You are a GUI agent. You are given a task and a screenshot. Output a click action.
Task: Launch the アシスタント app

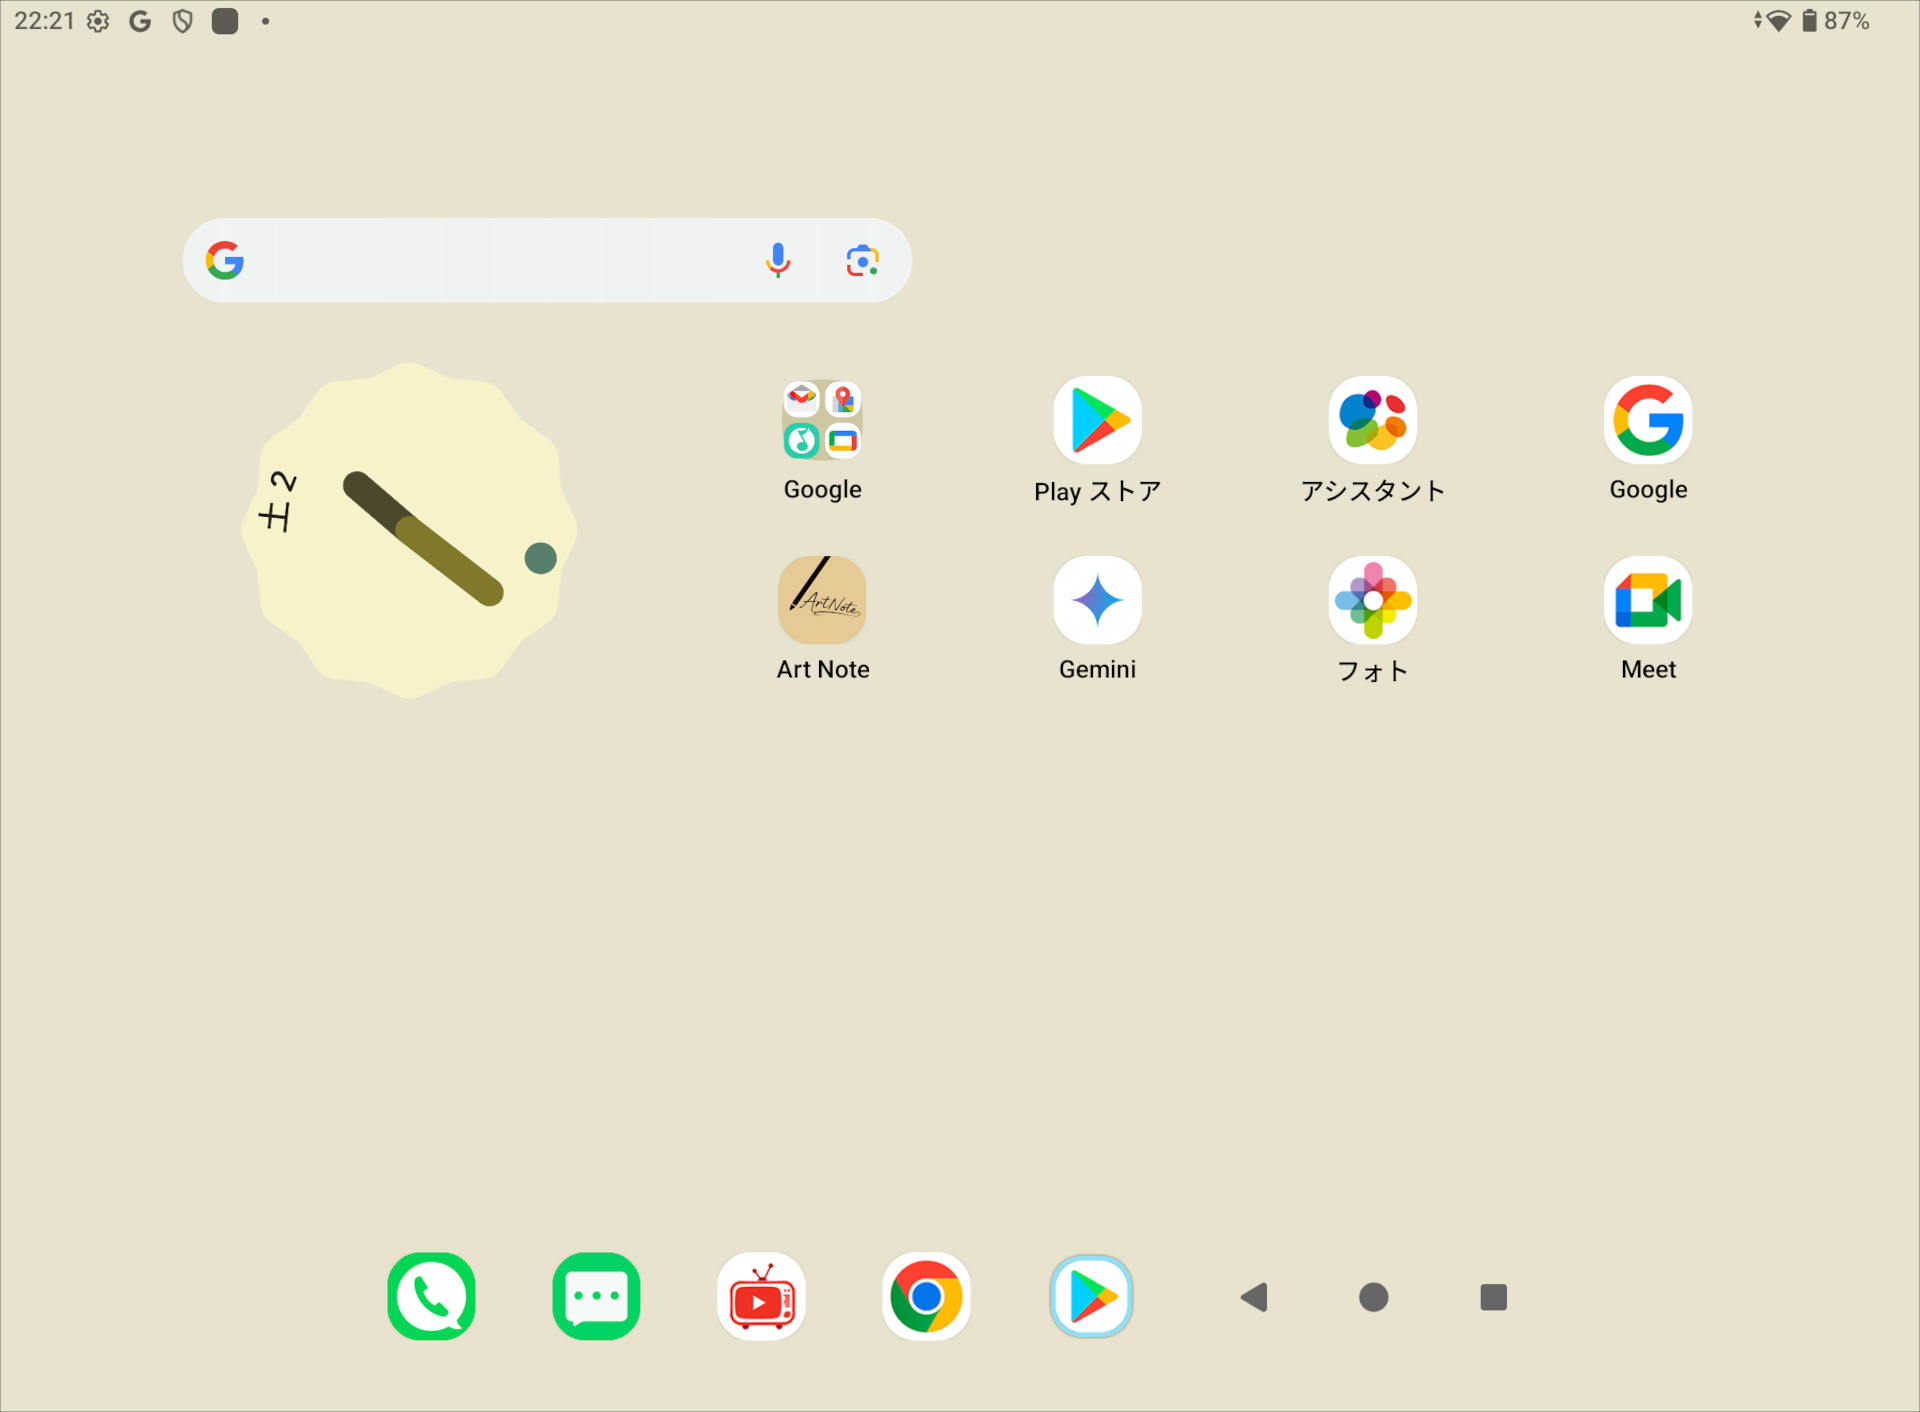click(1373, 420)
